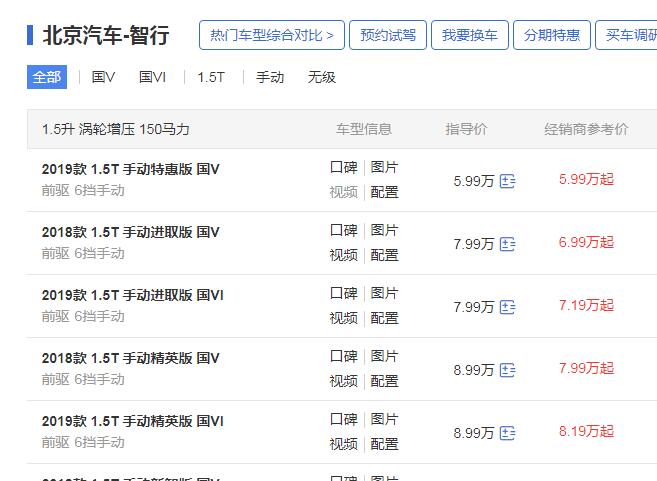Click the 指导价 column header
Image resolution: width=657 pixels, height=481 pixels.
point(466,129)
